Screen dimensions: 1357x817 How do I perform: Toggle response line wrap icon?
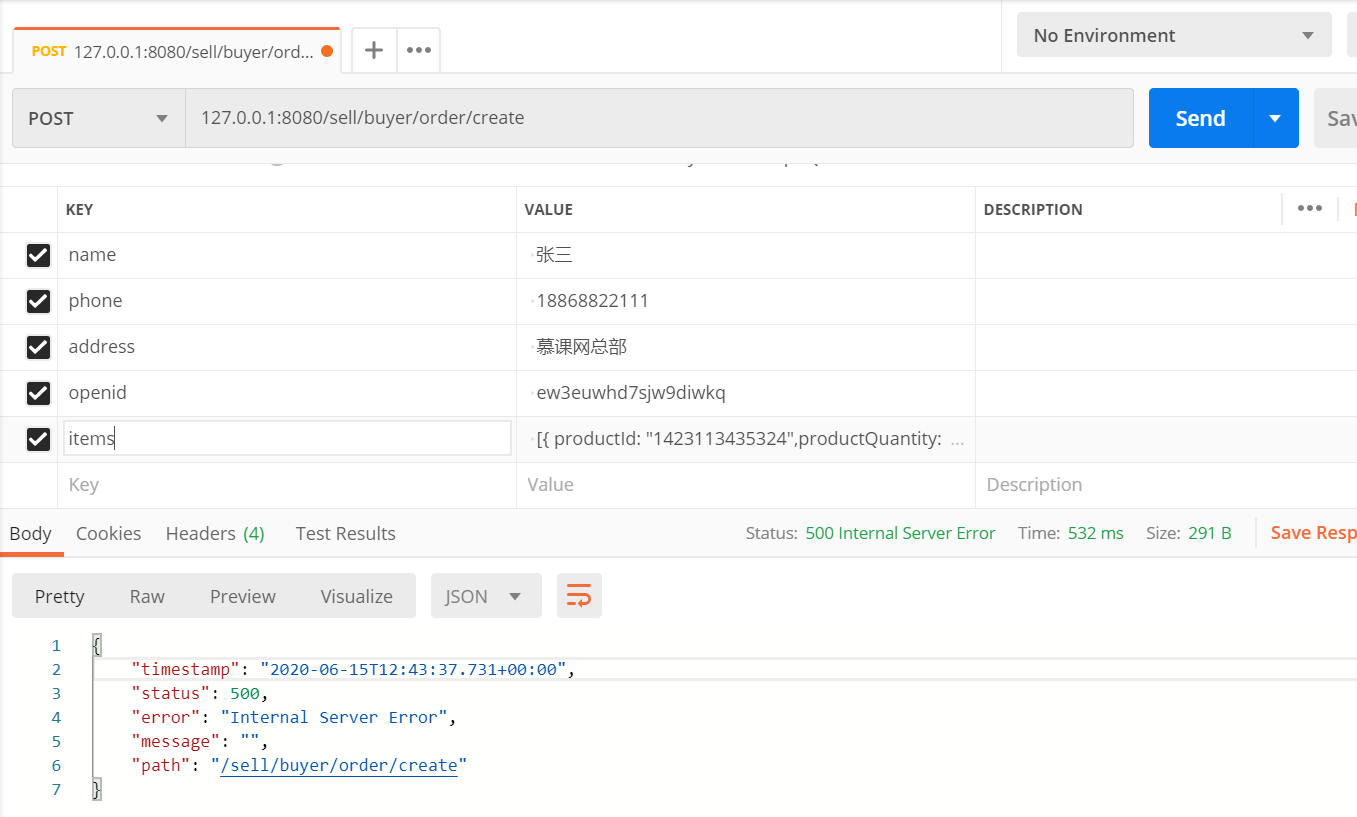point(579,596)
